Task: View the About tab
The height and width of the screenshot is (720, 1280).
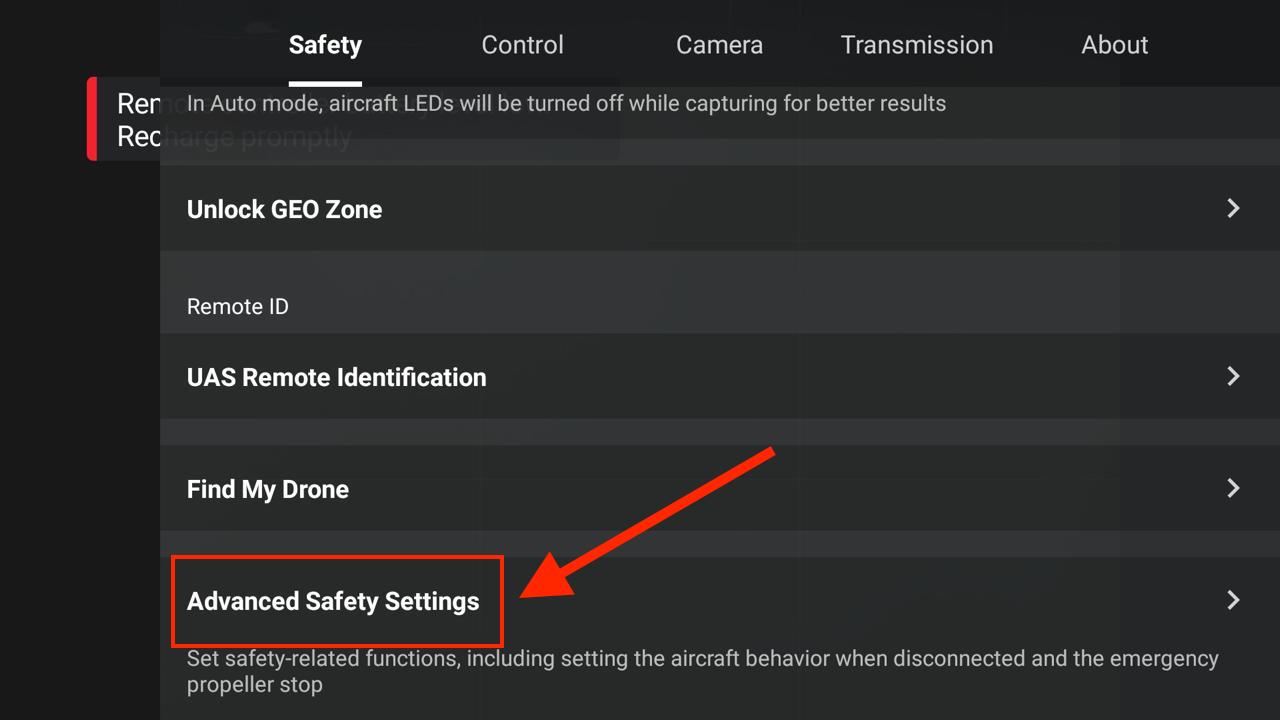Action: [1114, 44]
